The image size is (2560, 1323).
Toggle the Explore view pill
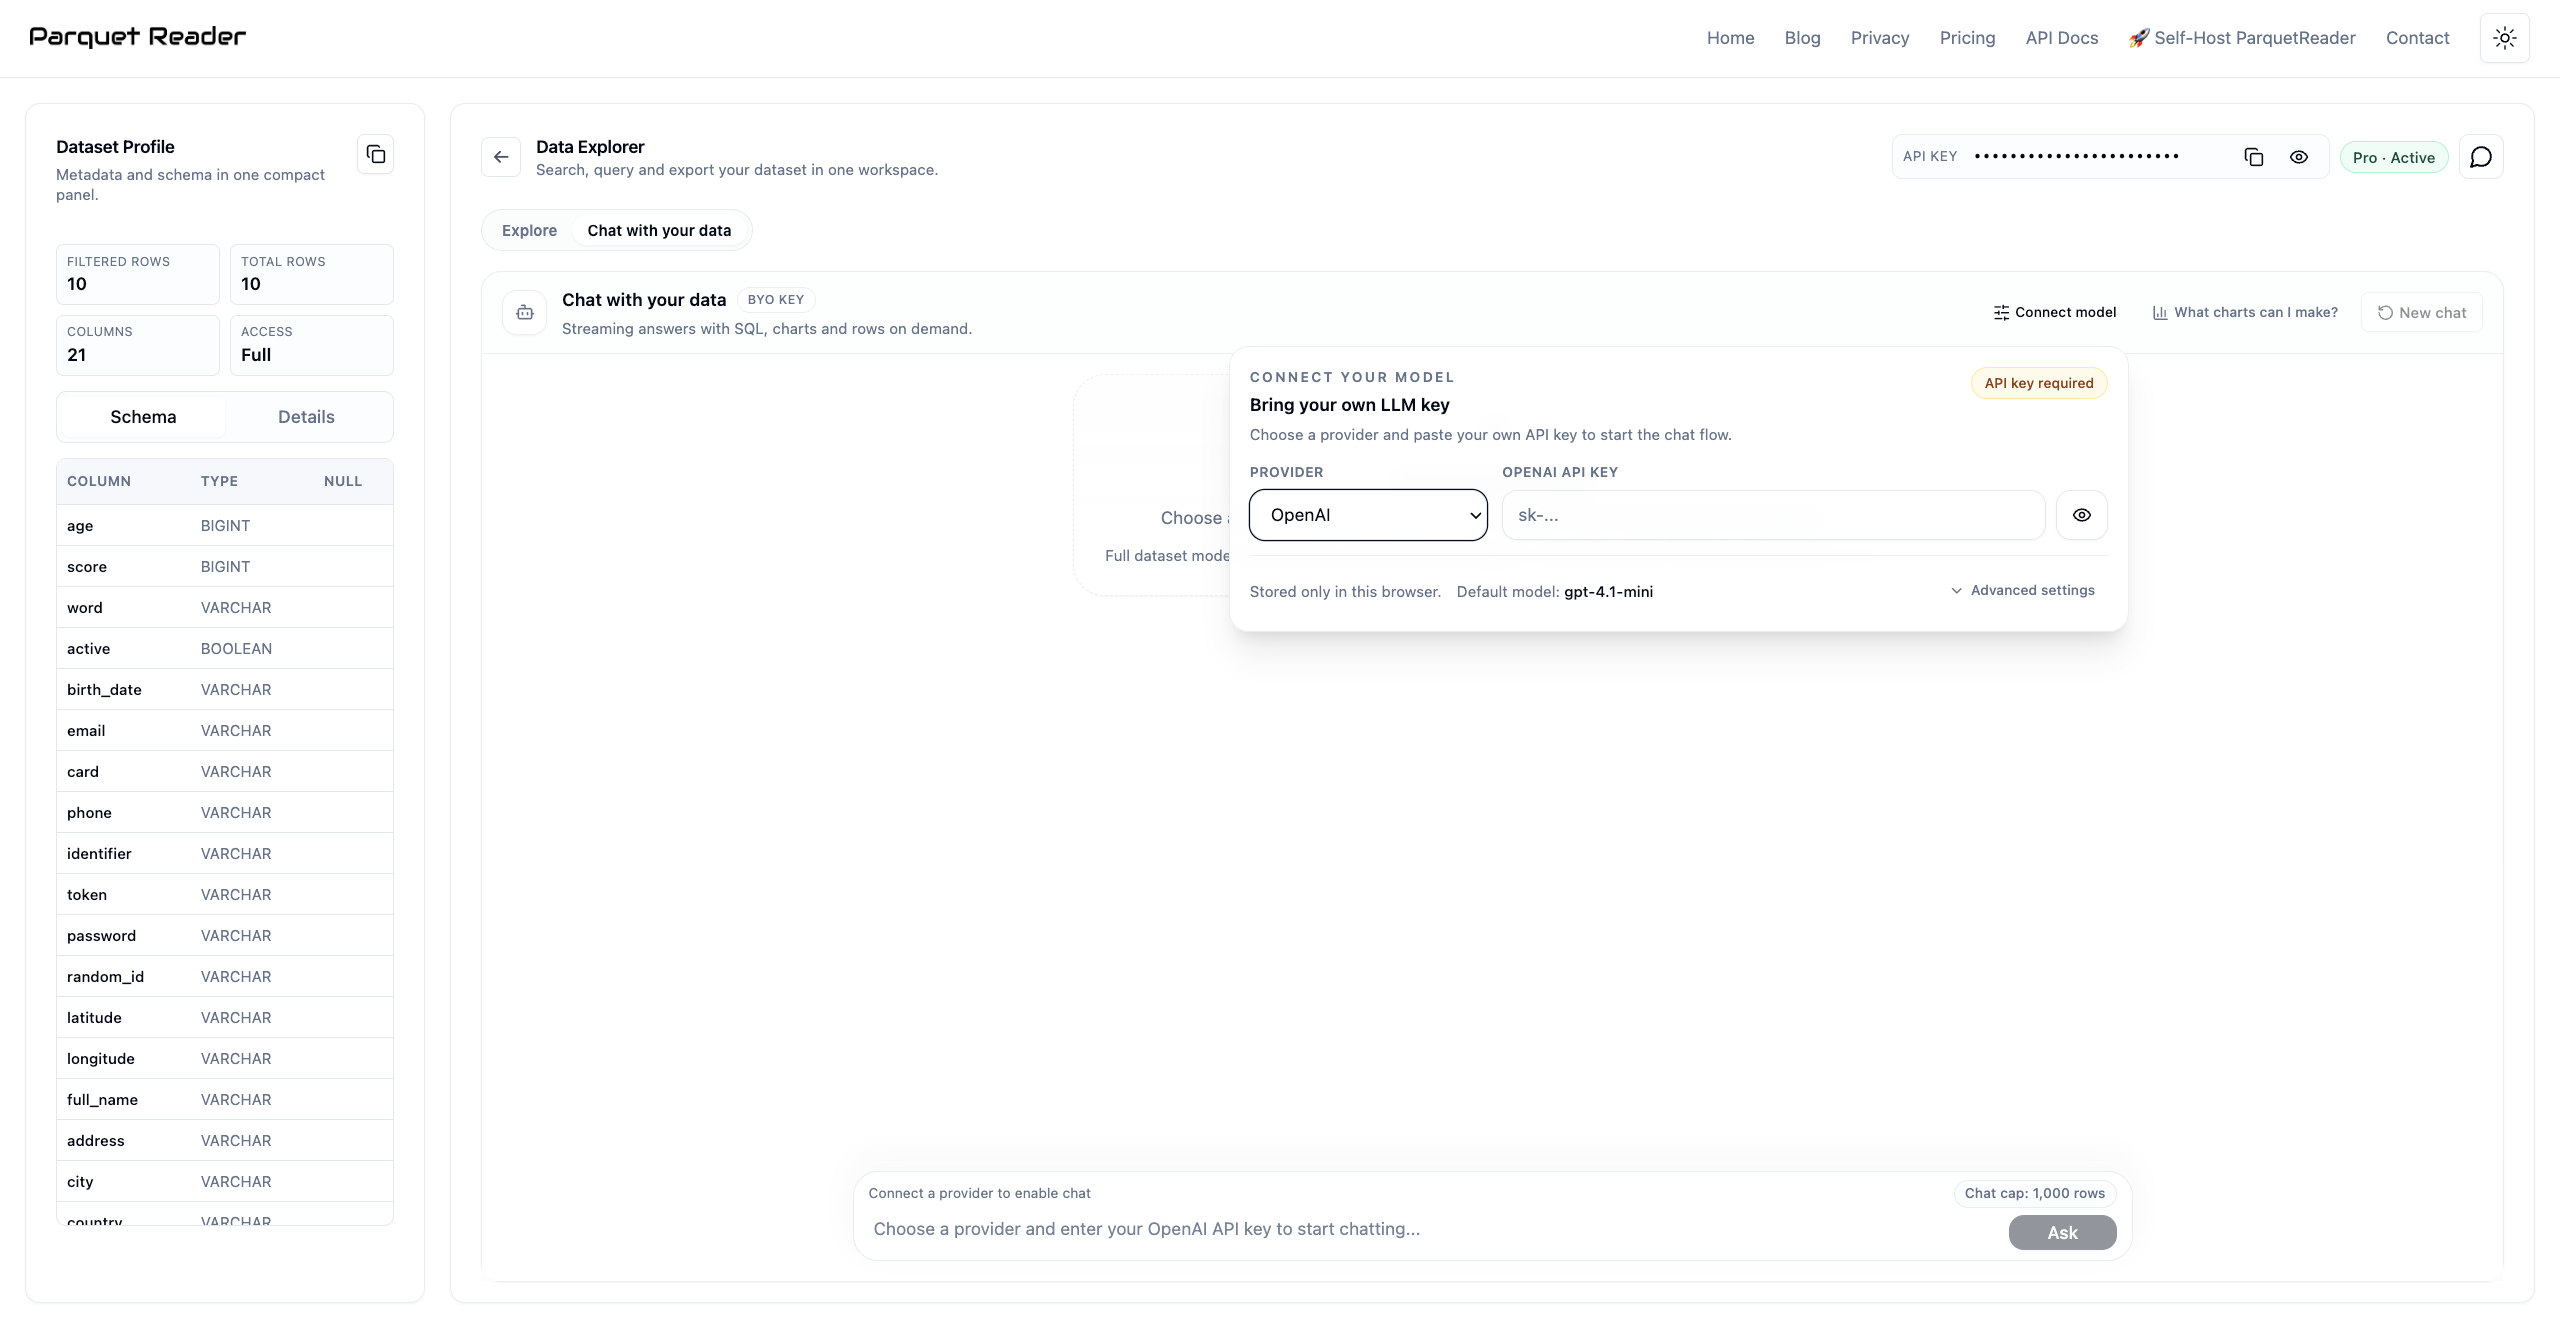[x=529, y=230]
